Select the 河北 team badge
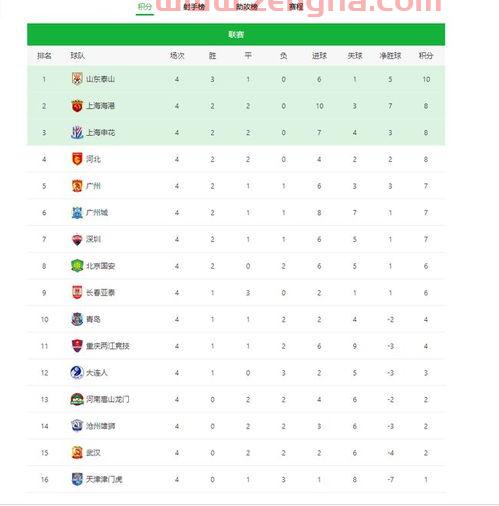This screenshot has width=499, height=506. (77, 159)
